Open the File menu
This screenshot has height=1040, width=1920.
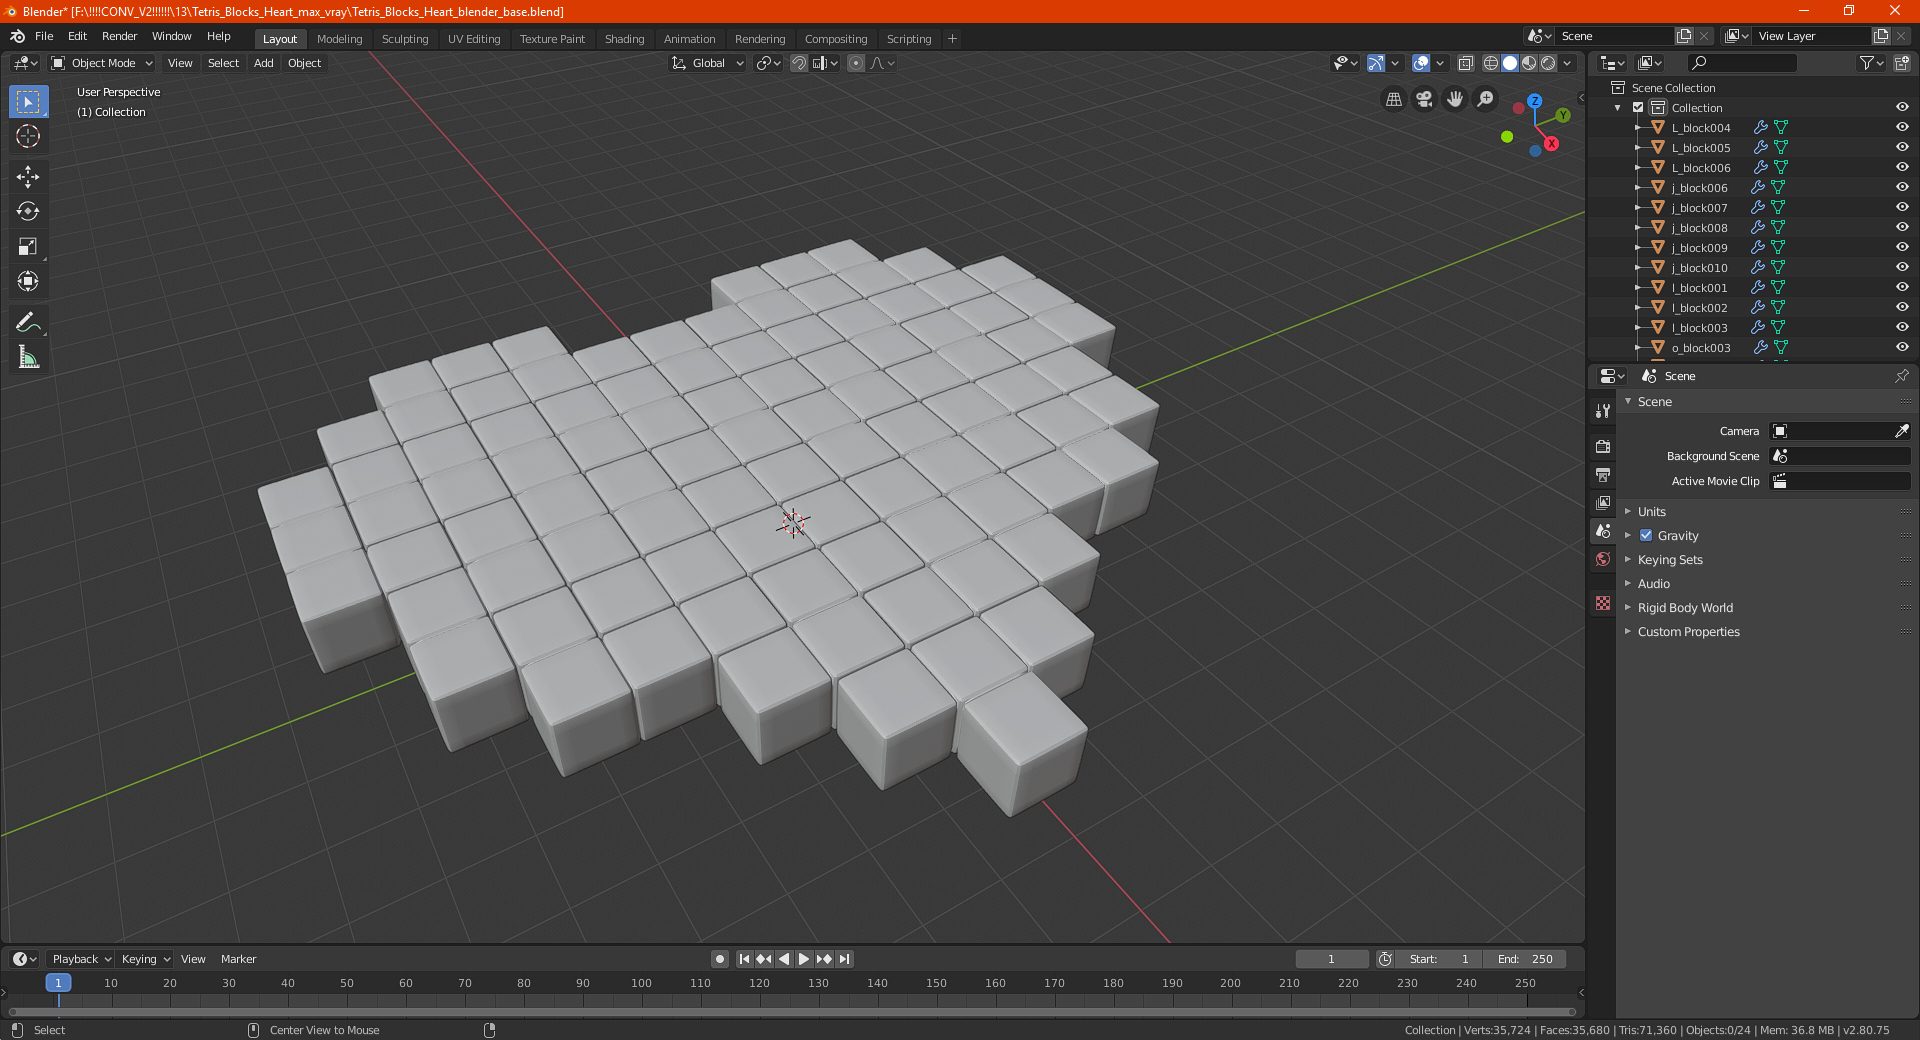click(44, 36)
